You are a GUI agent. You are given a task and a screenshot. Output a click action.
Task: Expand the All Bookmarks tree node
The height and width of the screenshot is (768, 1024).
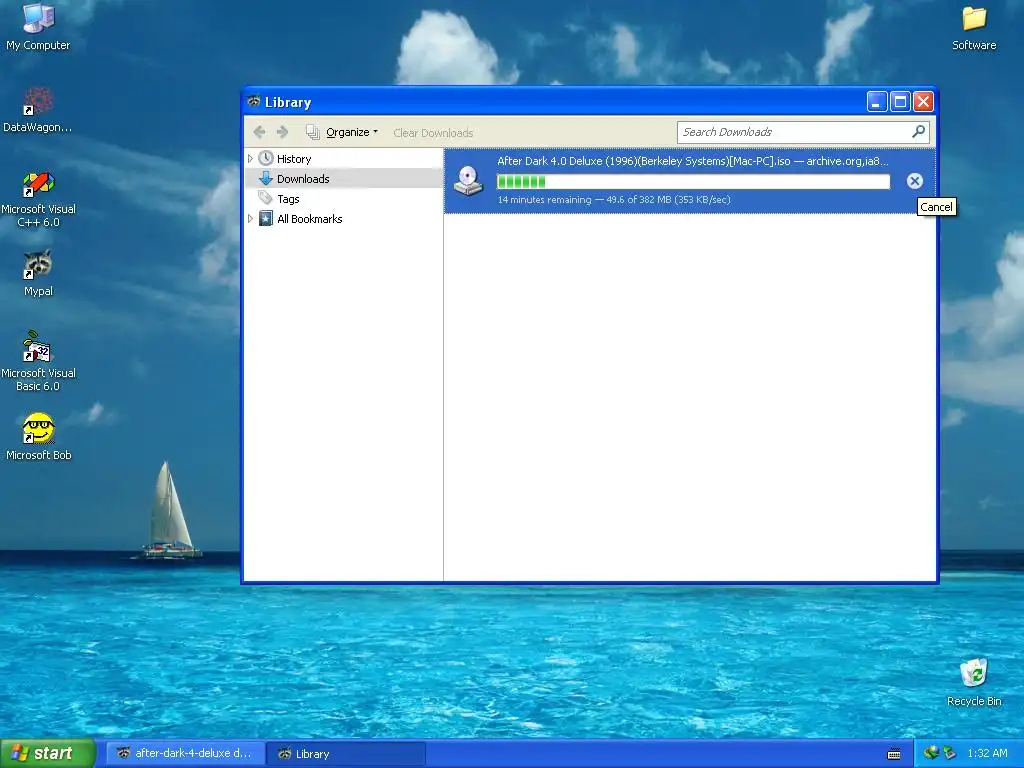pos(250,219)
